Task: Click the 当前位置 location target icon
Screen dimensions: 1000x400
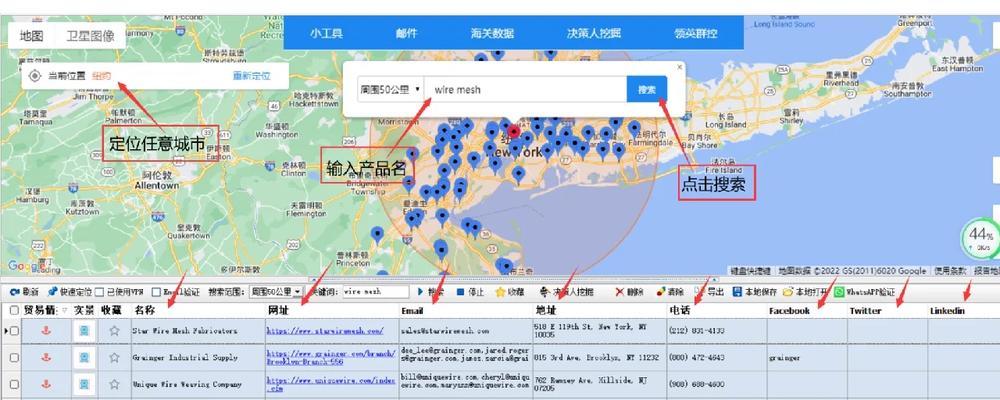Action: [35, 76]
